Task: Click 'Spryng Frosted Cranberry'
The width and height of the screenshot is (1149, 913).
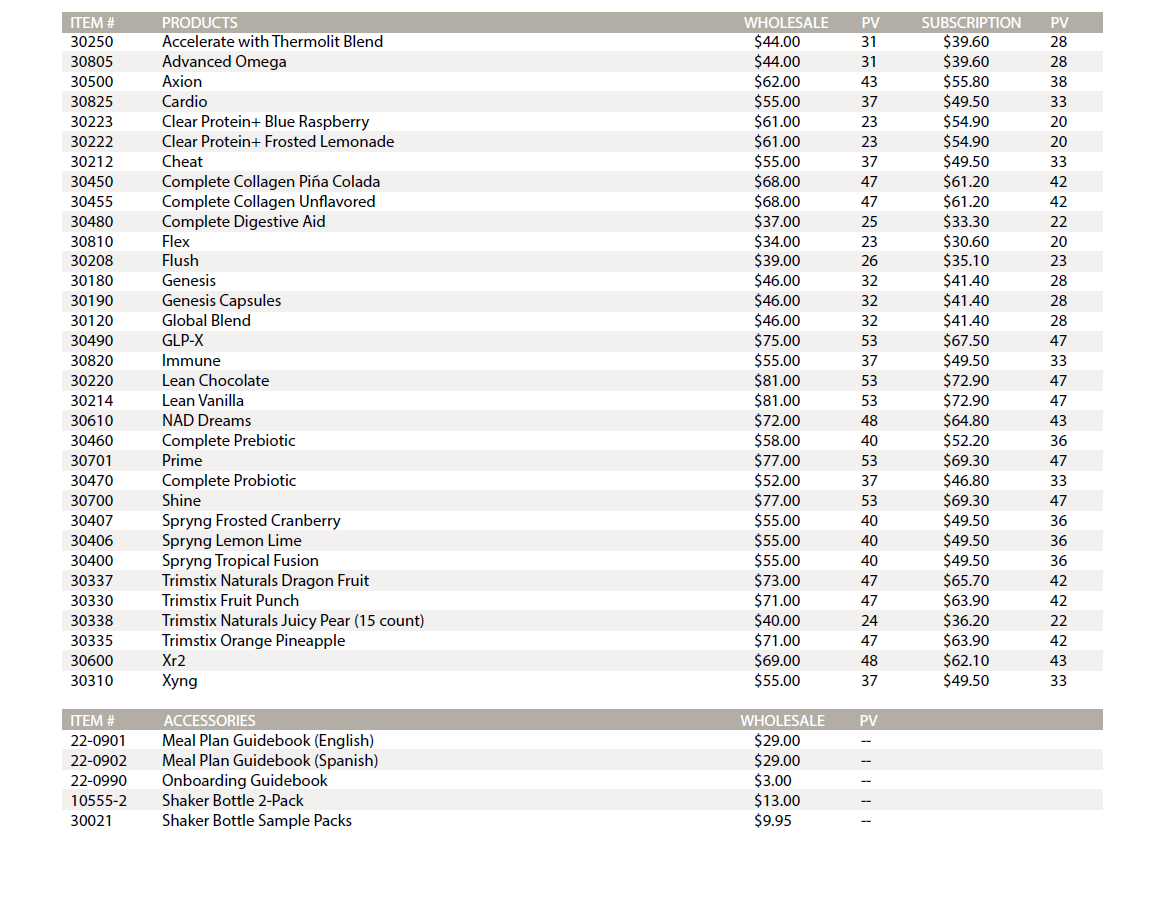Action: click(251, 521)
